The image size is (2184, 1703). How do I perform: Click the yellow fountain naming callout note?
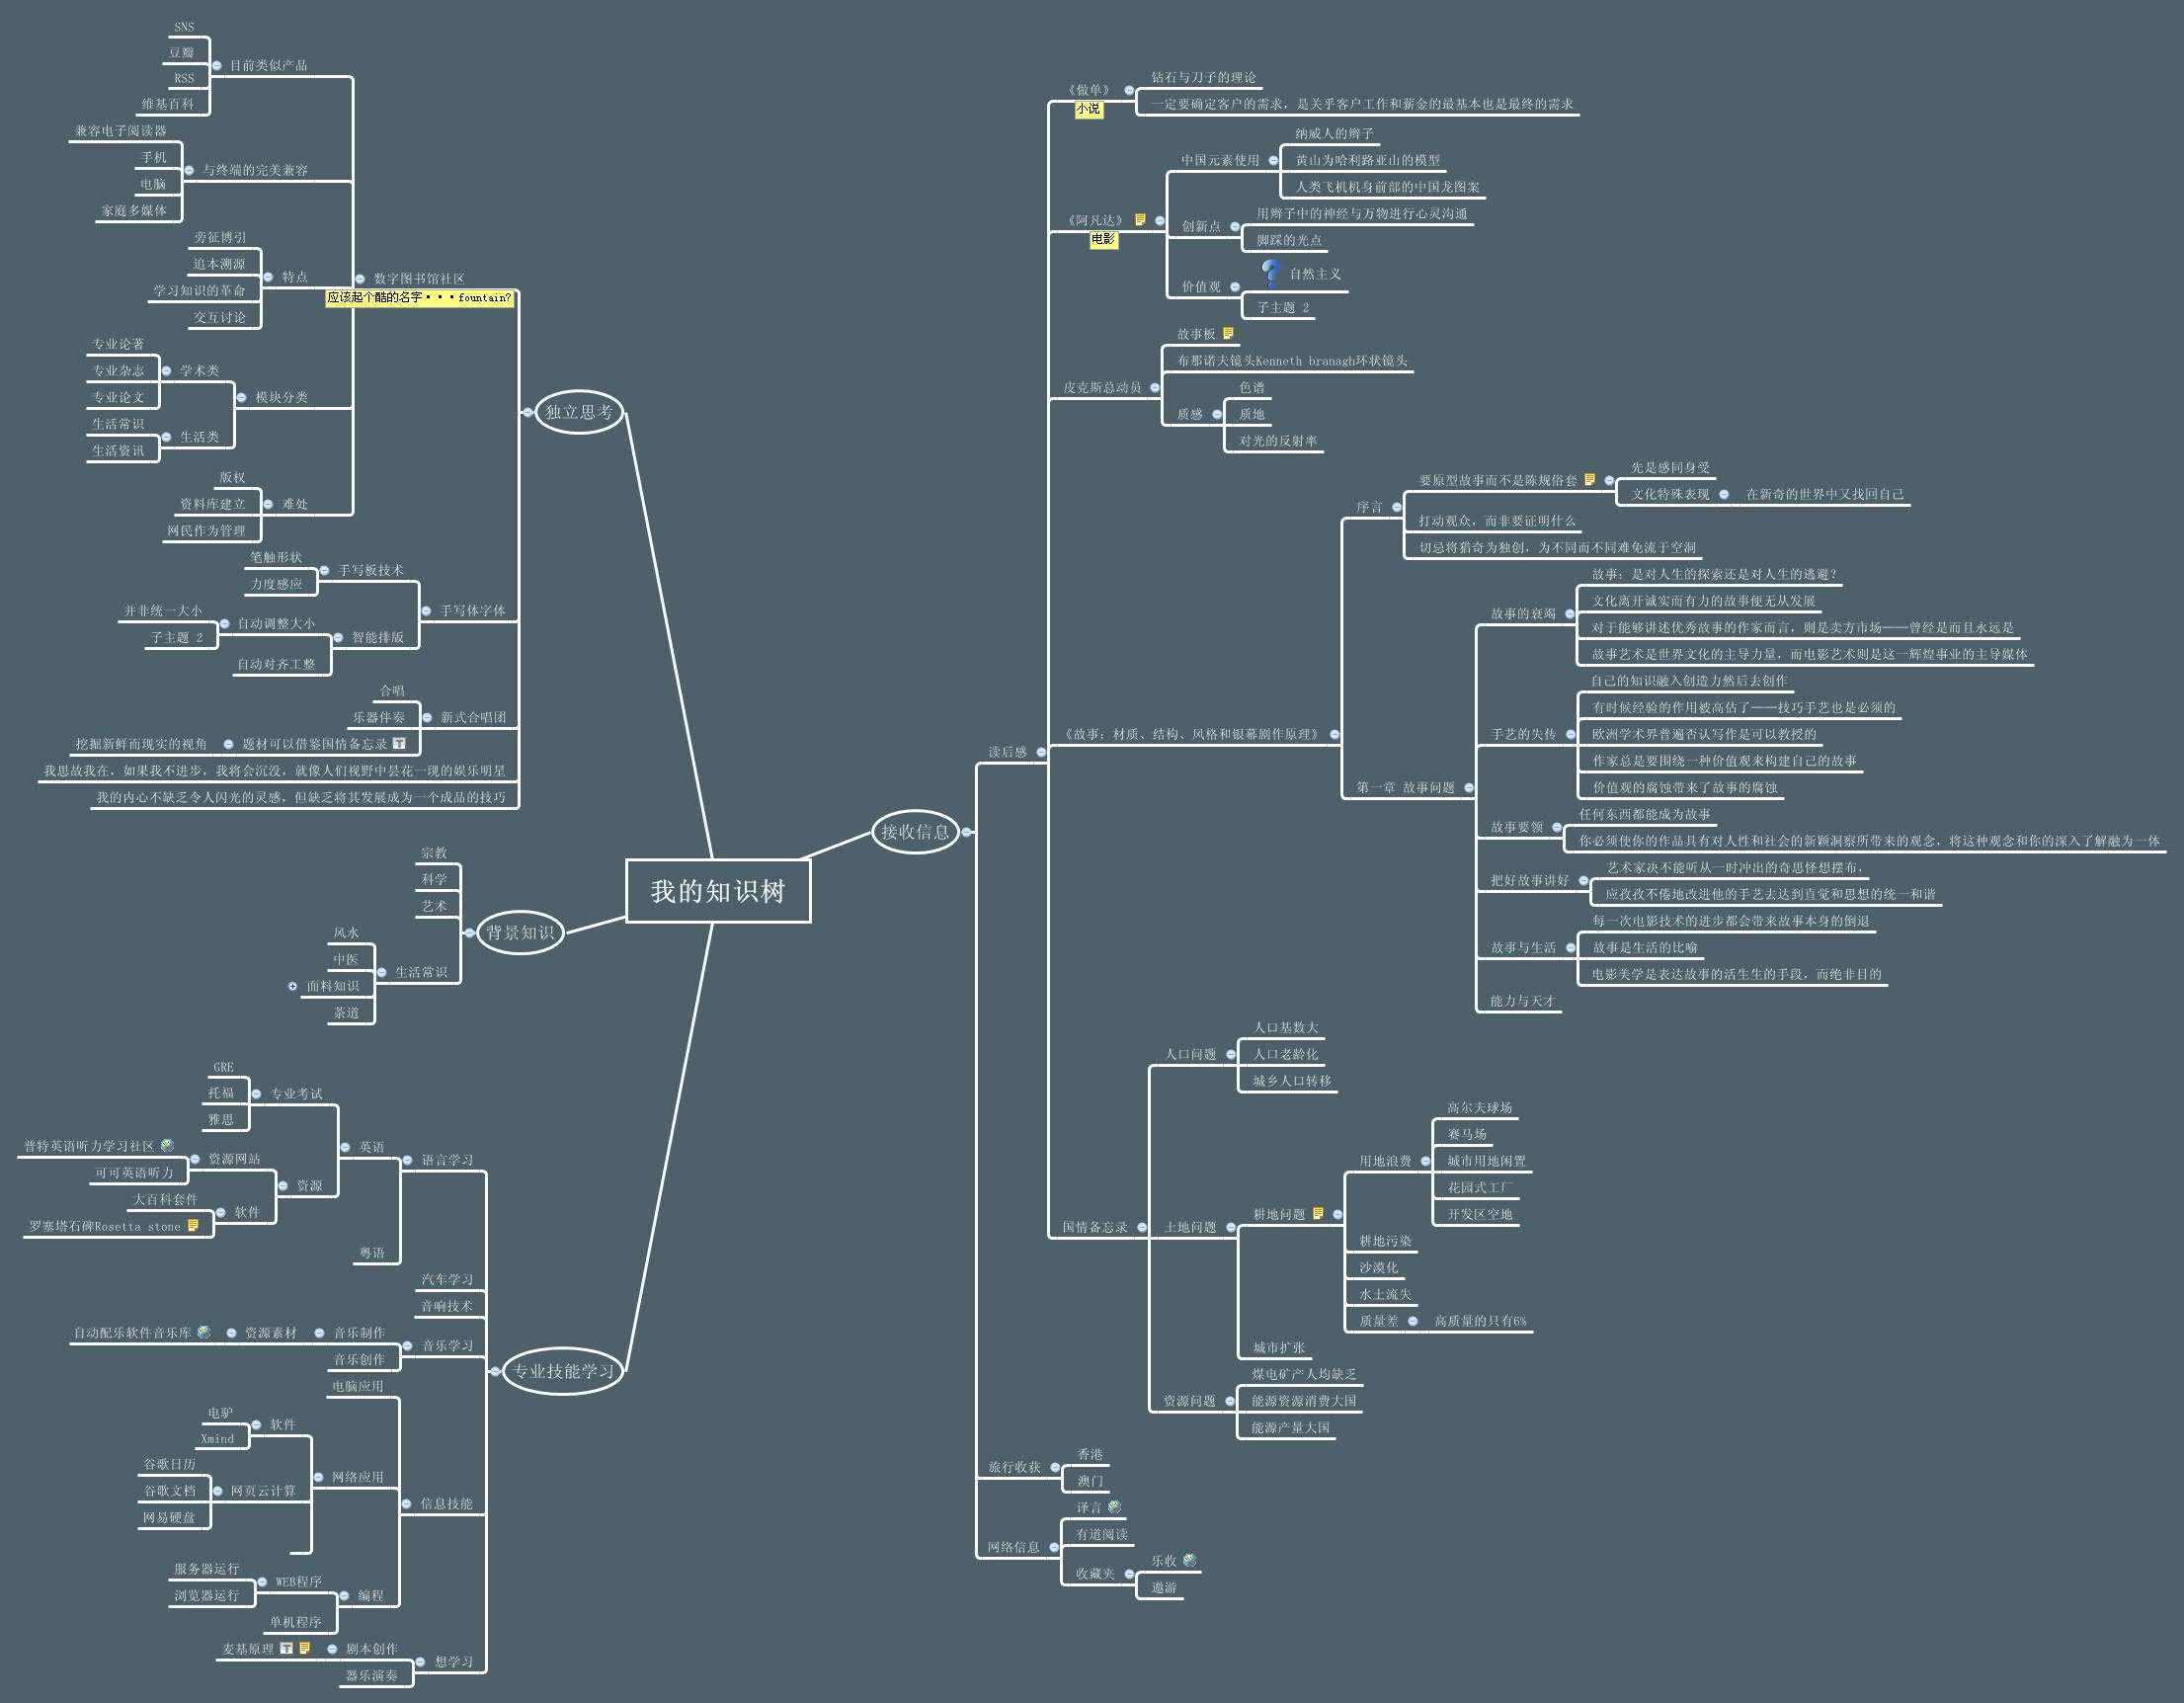click(418, 298)
